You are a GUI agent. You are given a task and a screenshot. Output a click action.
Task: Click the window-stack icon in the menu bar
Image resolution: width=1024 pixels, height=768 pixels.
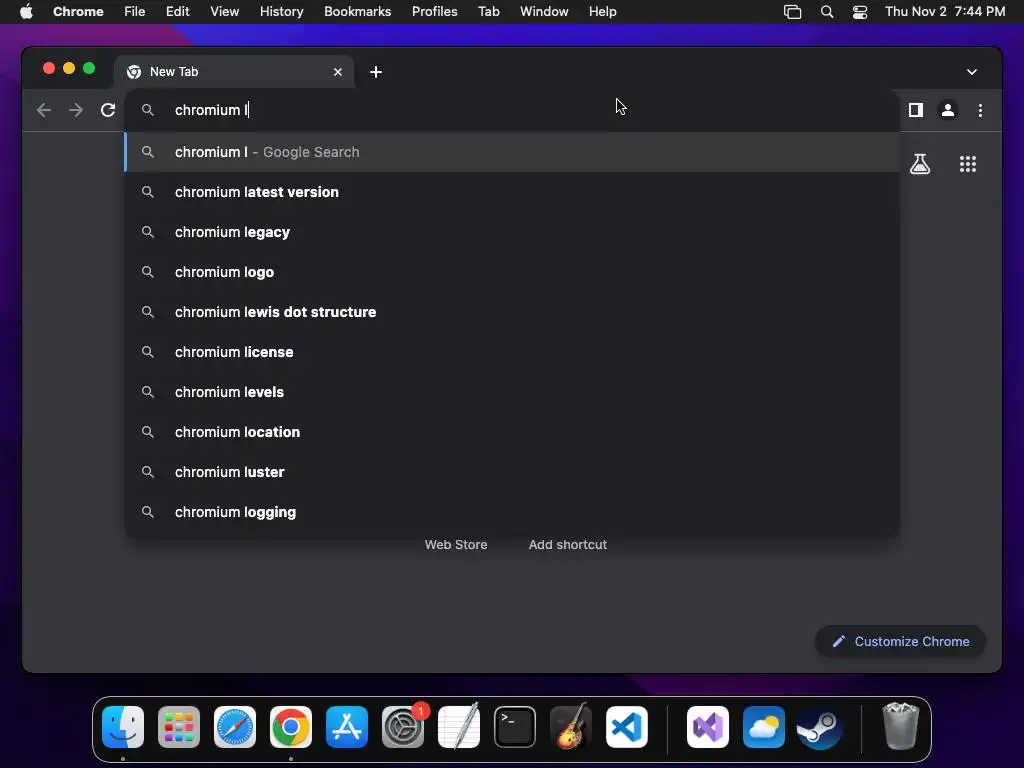click(x=792, y=12)
